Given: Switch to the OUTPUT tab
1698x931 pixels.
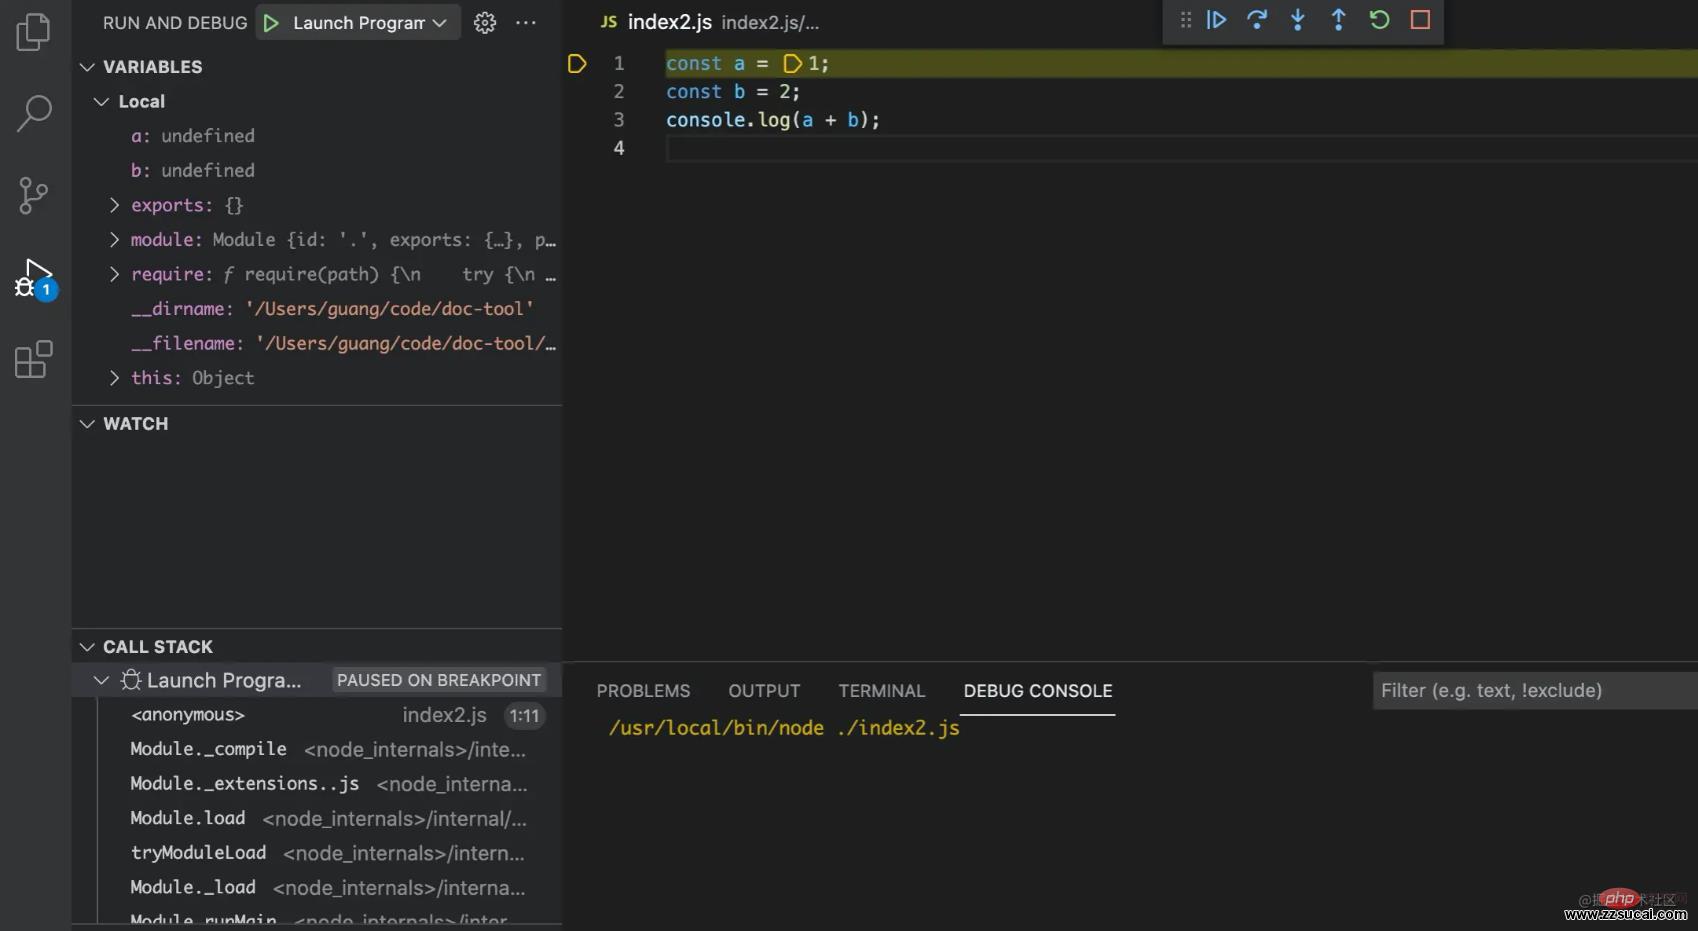Looking at the screenshot, I should click(764, 691).
